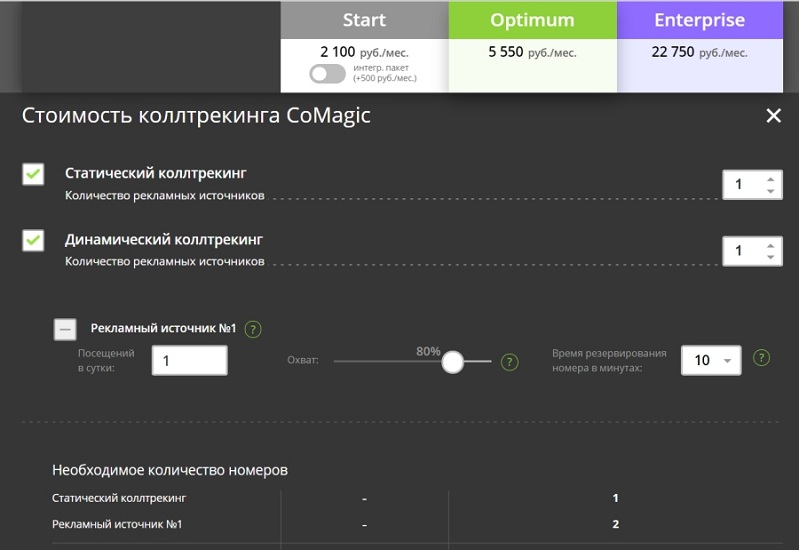
Task: Click value 2 in Рекламный источник №1 row
Action: coord(616,524)
